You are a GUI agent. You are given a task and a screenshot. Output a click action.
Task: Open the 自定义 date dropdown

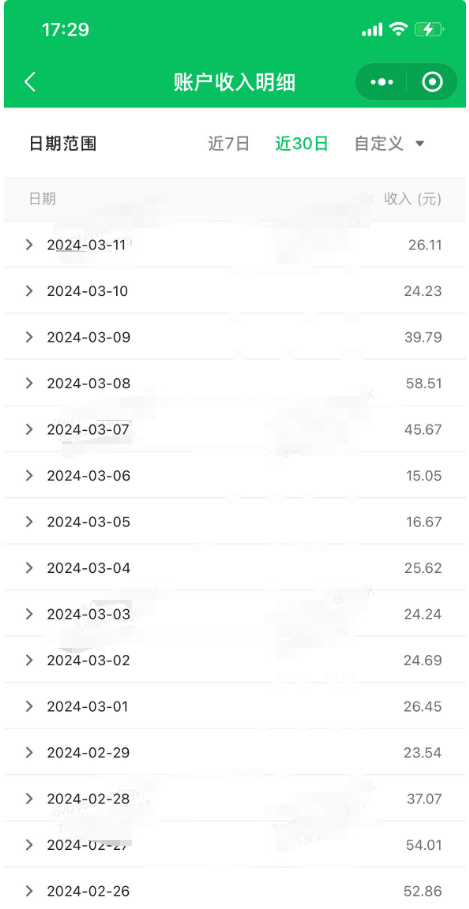pos(390,144)
